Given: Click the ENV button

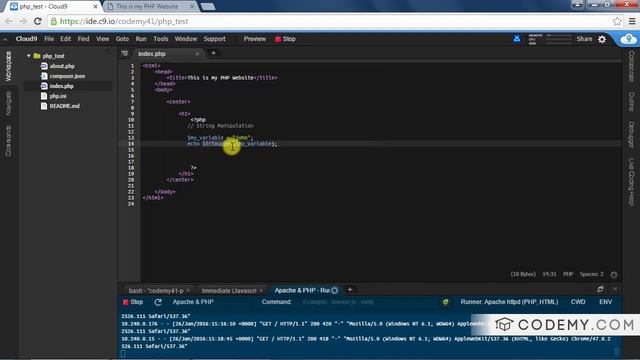Looking at the screenshot, I should tap(606, 302).
